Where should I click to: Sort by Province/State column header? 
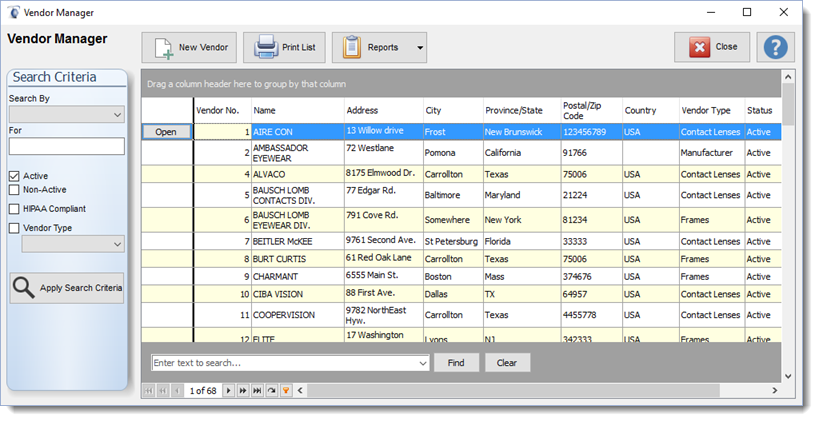point(522,111)
